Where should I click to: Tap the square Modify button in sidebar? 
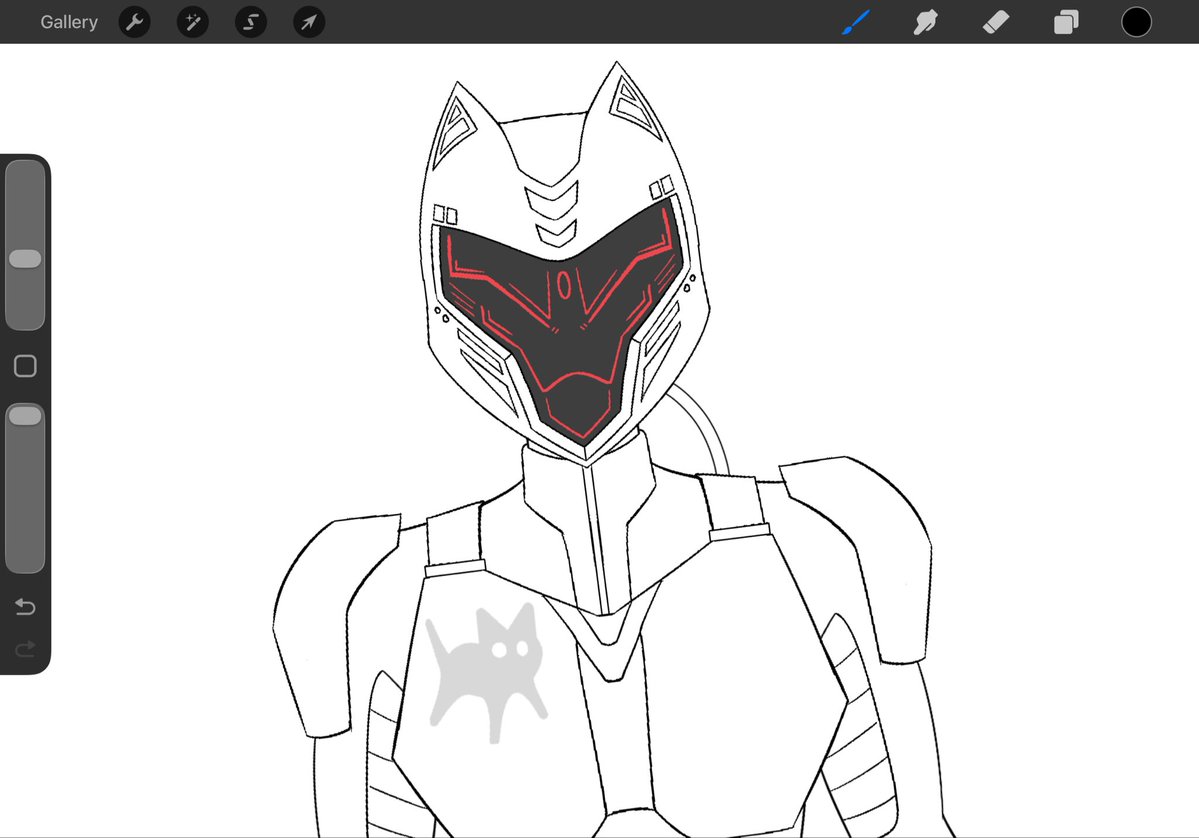[25, 366]
